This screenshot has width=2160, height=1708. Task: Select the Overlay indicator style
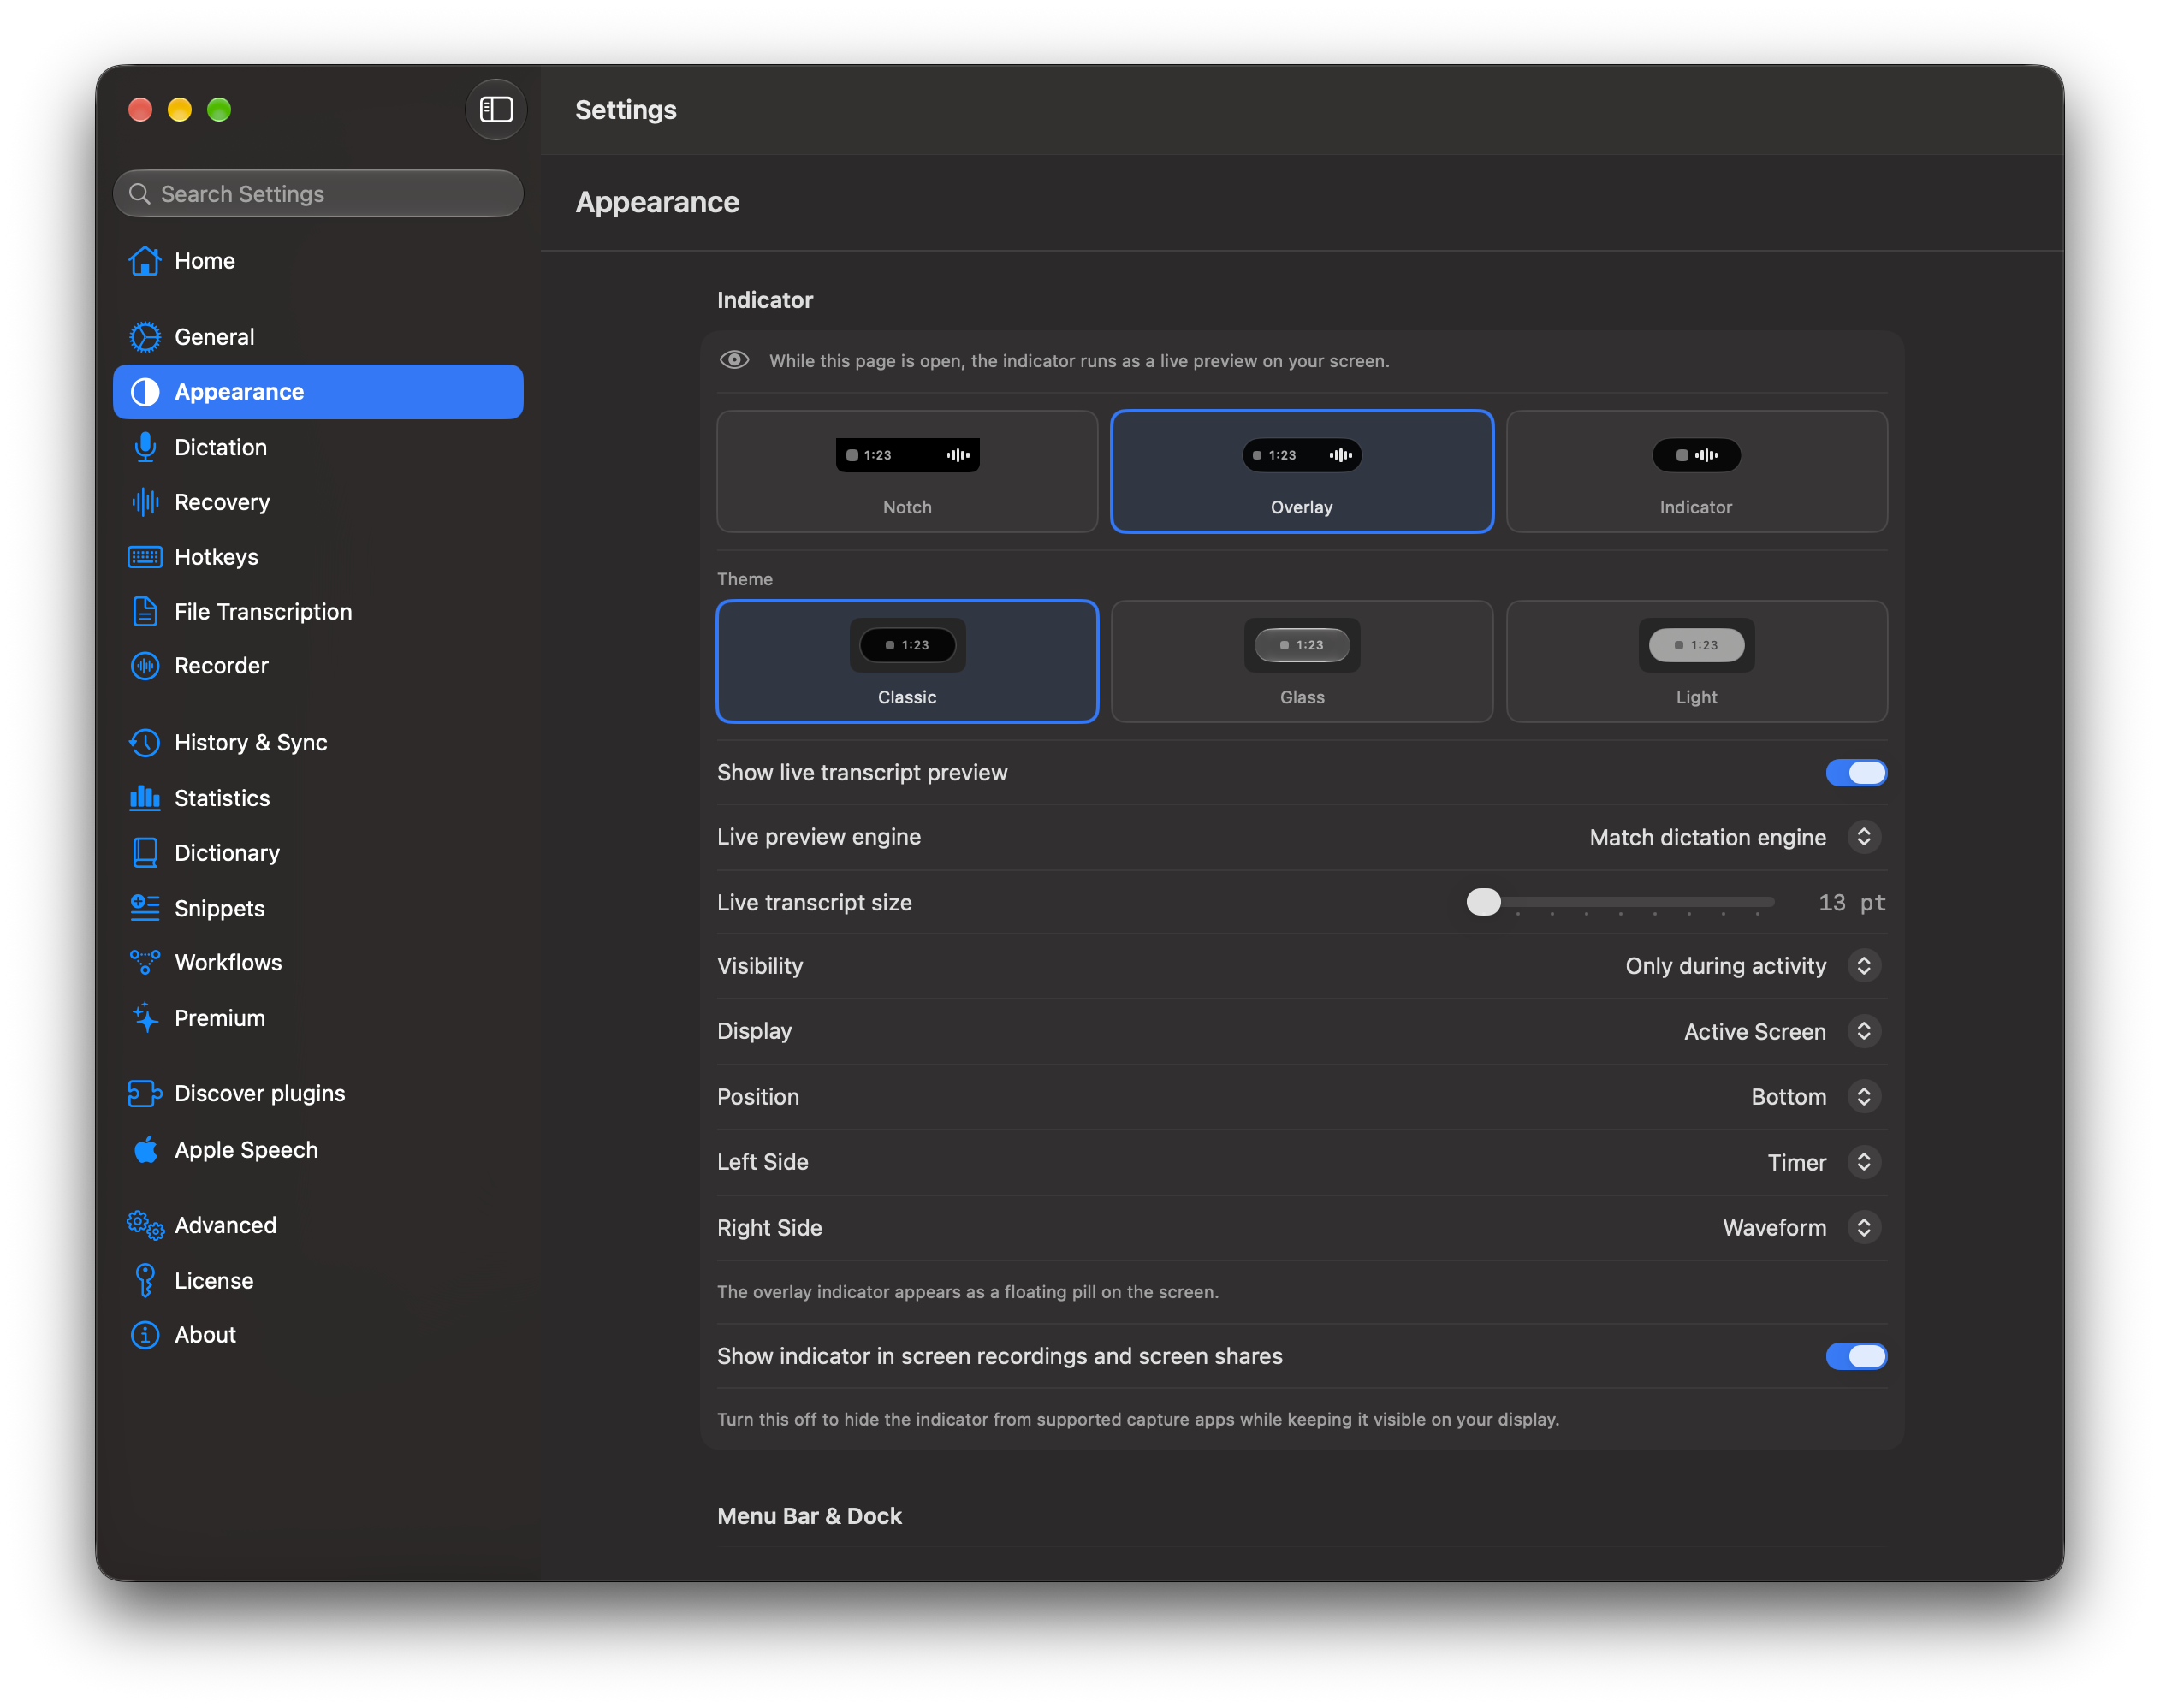[1302, 471]
